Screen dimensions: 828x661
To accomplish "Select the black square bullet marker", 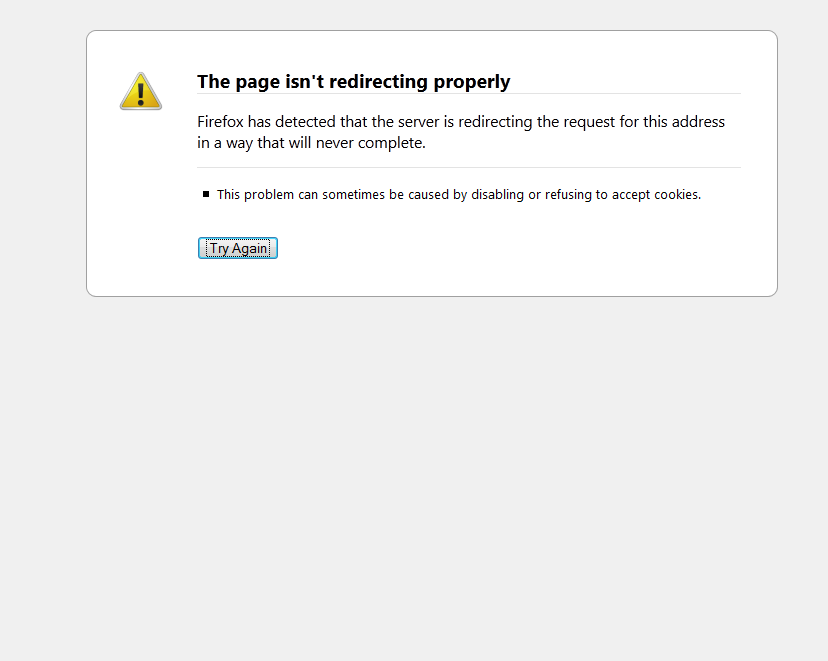I will coord(206,194).
